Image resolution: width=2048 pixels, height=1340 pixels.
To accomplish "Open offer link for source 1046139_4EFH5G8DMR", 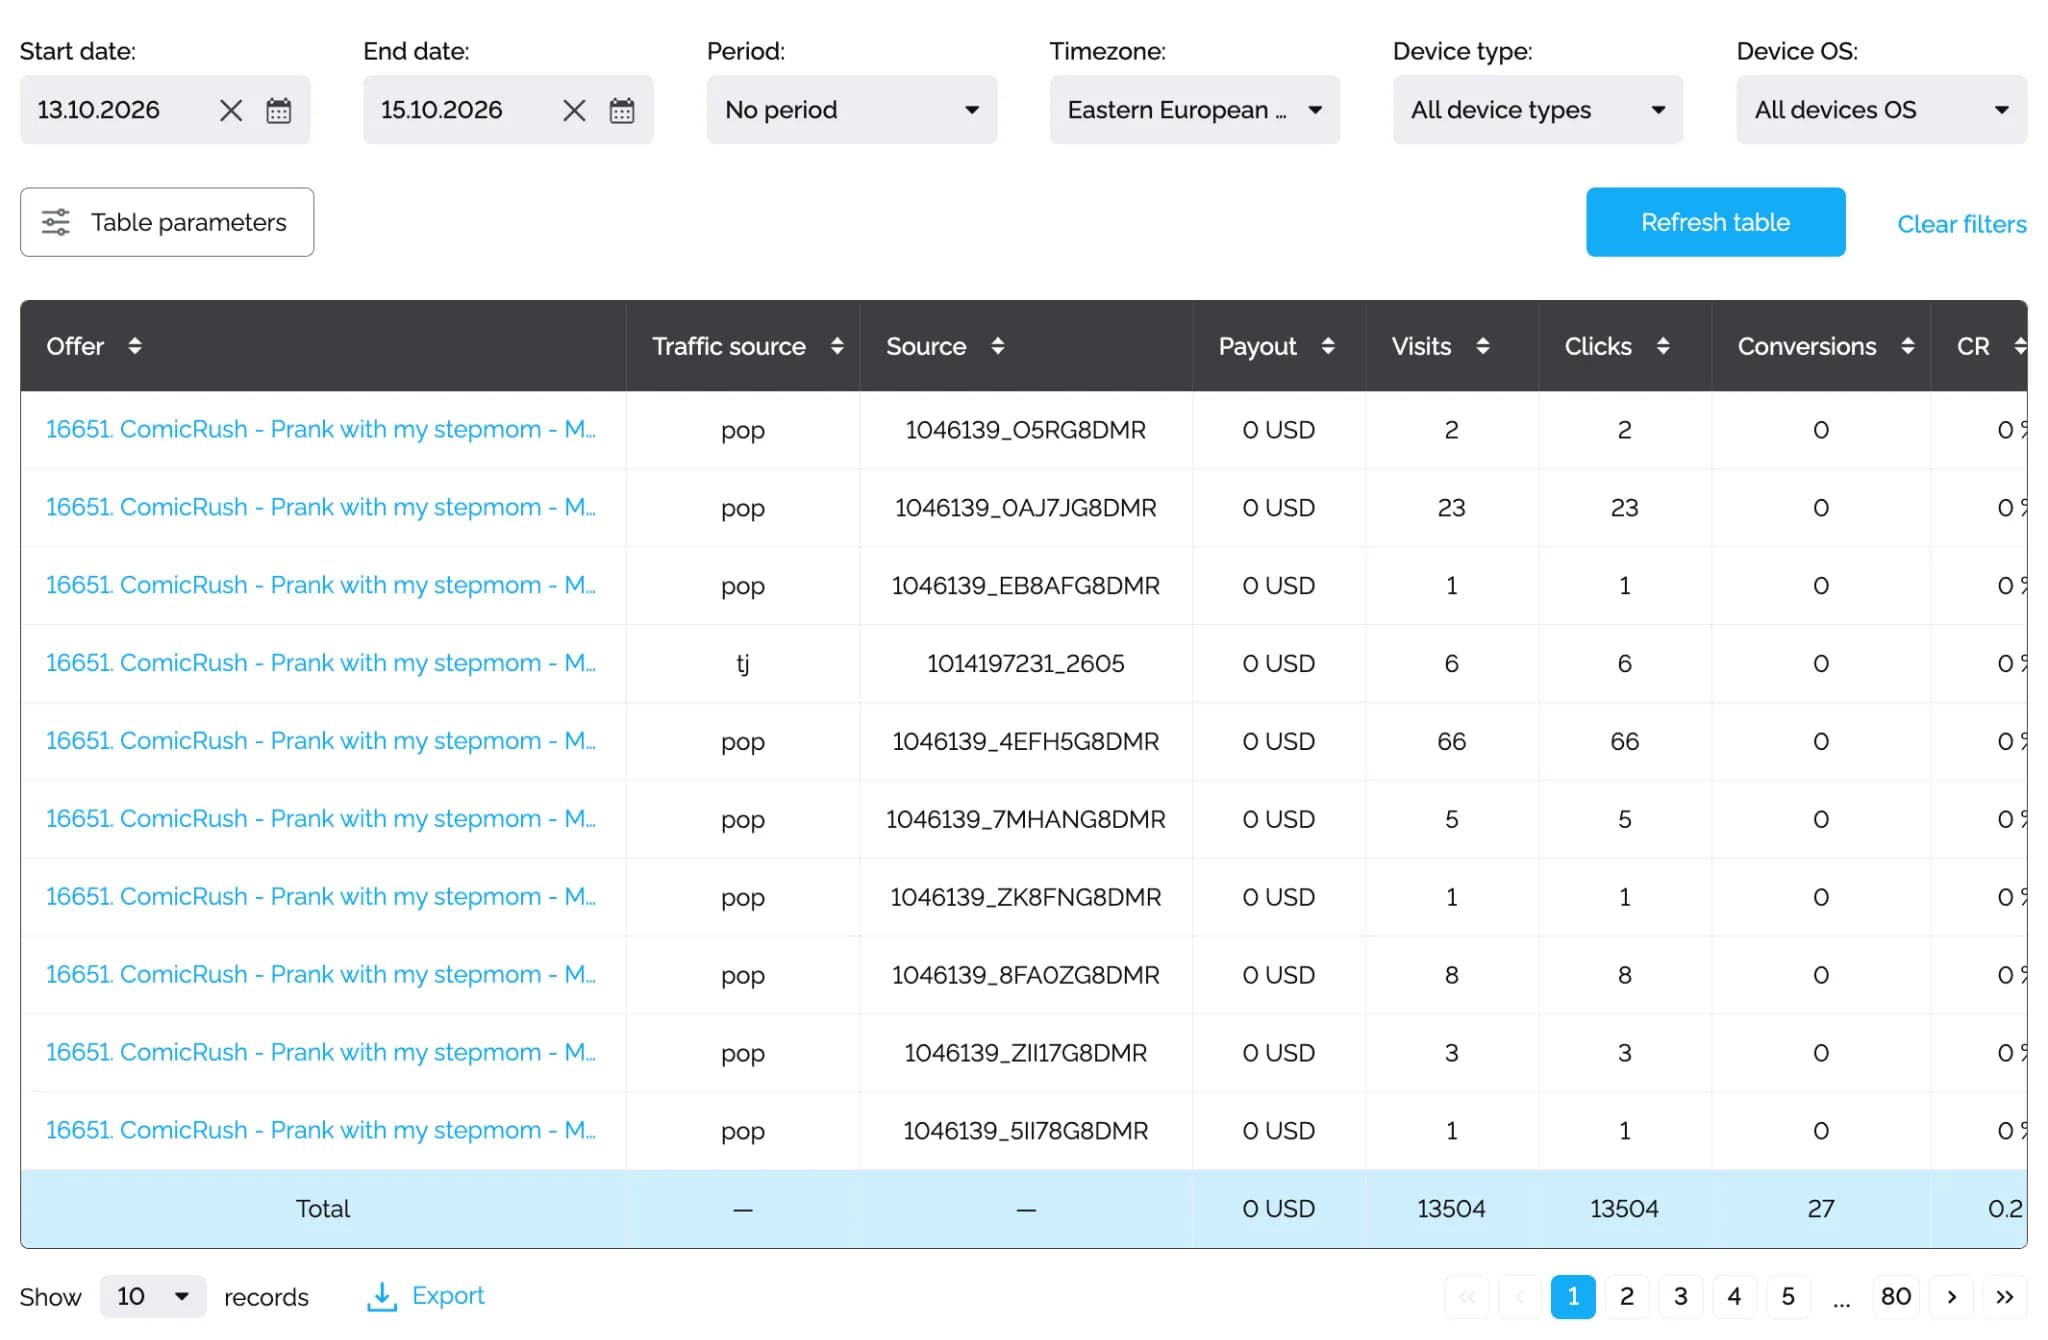I will (321, 741).
